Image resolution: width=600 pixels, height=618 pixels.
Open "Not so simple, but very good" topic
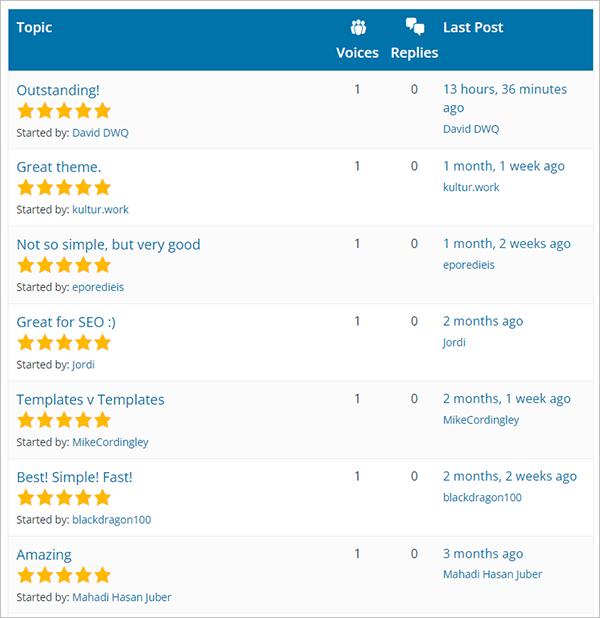click(x=108, y=244)
